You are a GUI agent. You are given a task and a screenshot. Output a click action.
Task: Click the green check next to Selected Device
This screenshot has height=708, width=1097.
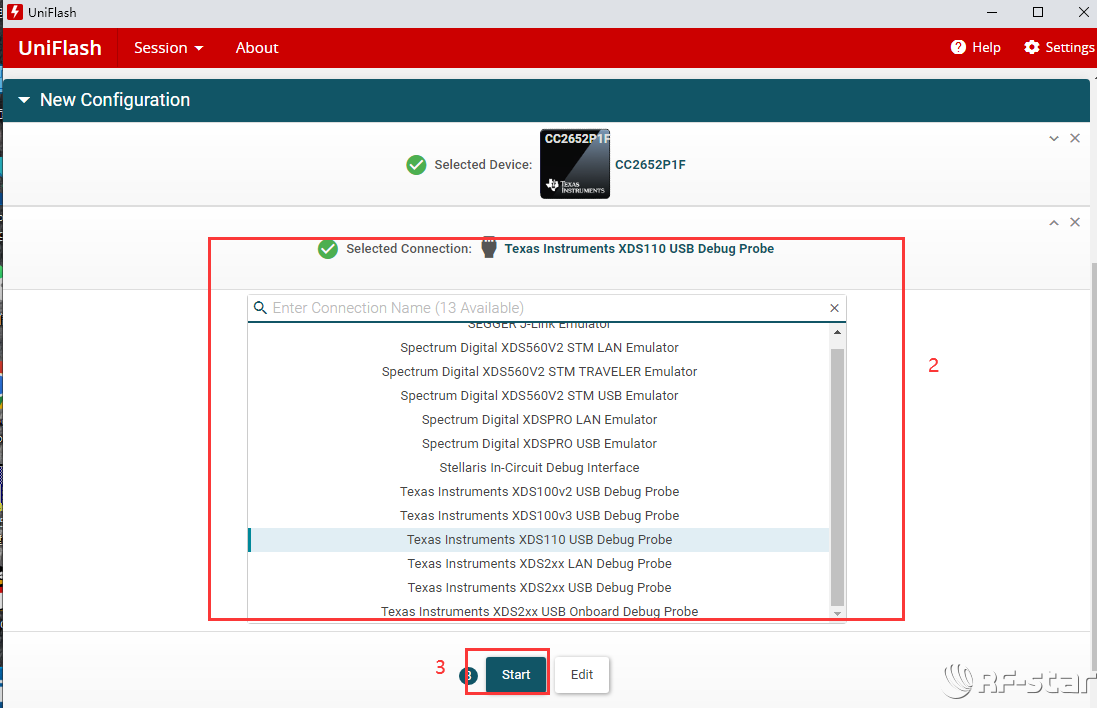point(417,165)
